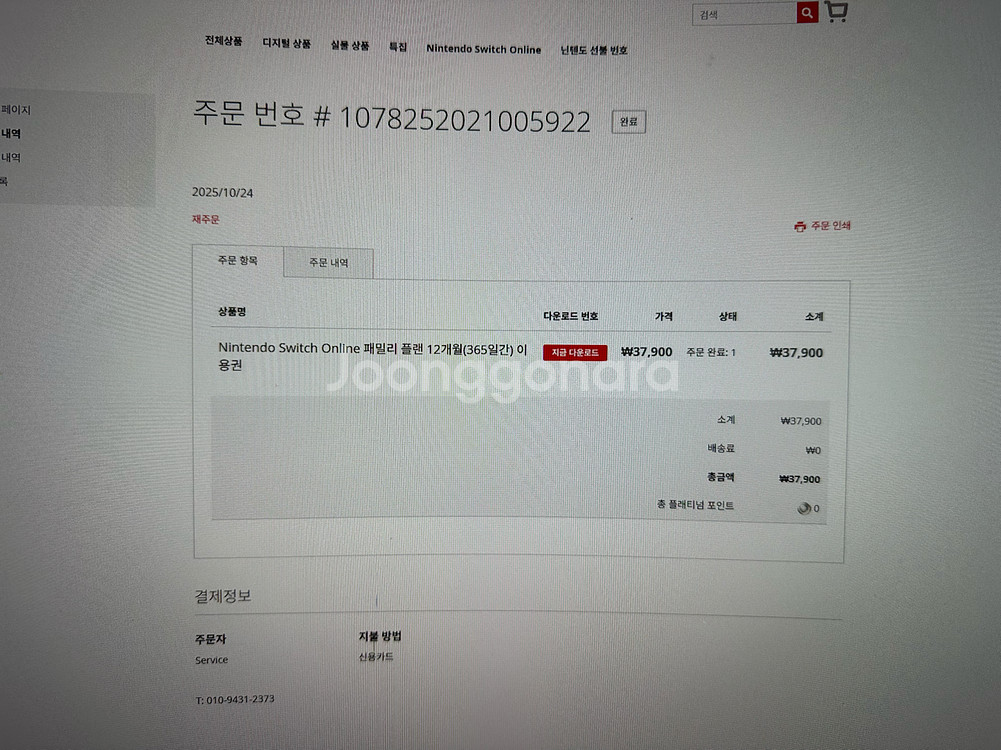The height and width of the screenshot is (750, 1001).
Task: Click the 완료 status badge
Action: (629, 122)
